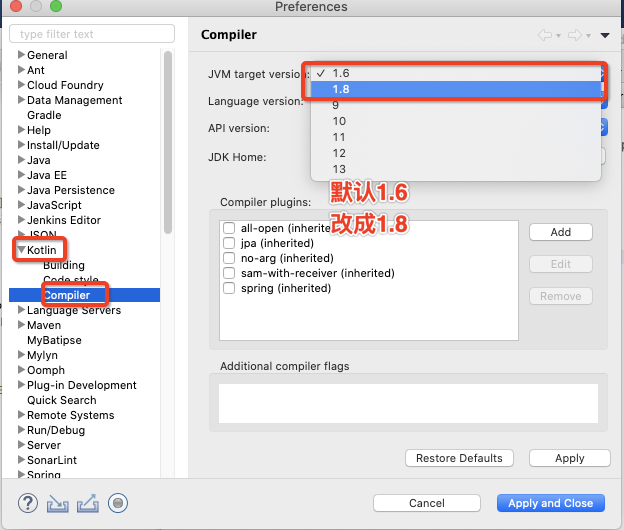Select the Oomph tree item
Viewport: 624px width, 530px height.
click(46, 370)
